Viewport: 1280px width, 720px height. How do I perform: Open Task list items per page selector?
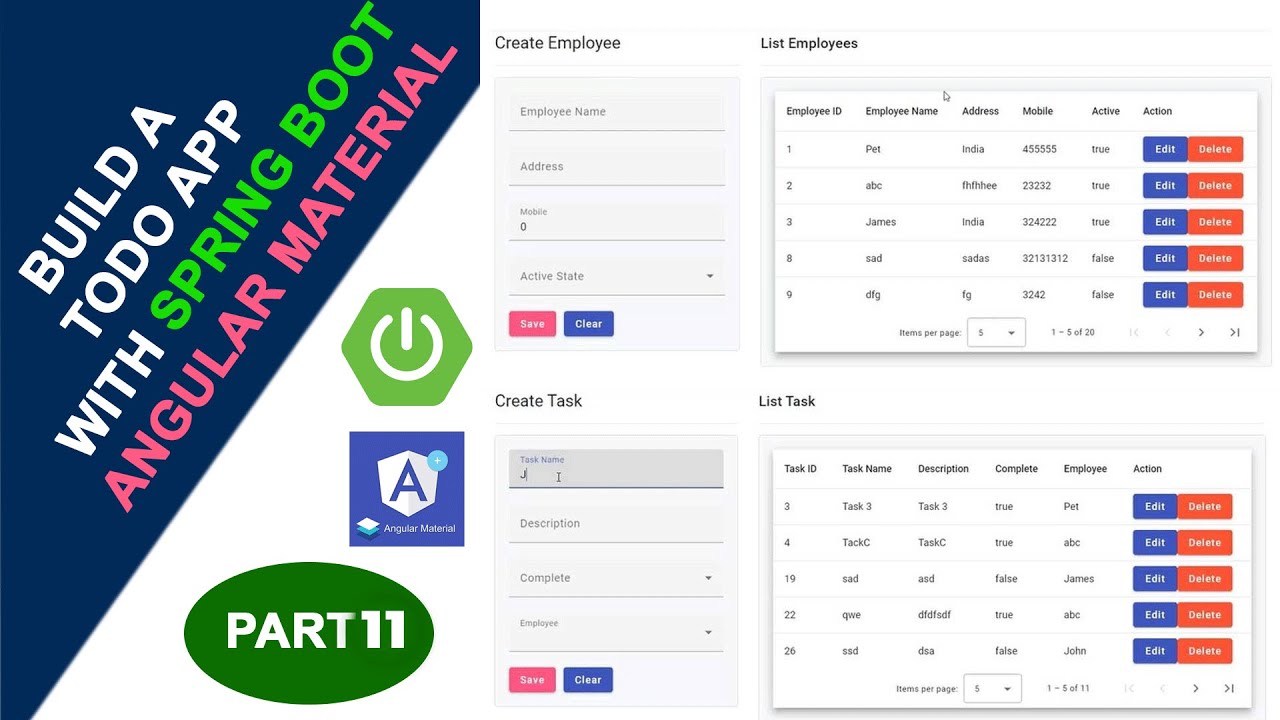[x=992, y=688]
